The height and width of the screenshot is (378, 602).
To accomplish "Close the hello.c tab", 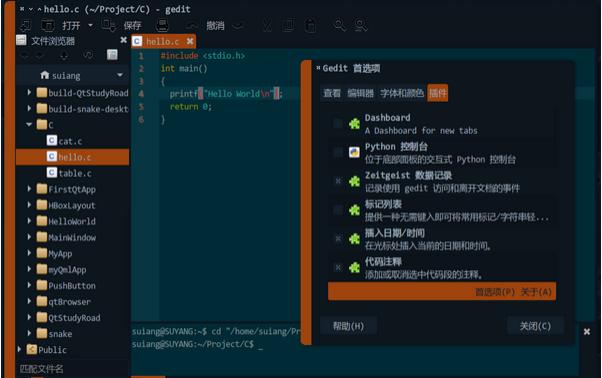I will (190, 41).
